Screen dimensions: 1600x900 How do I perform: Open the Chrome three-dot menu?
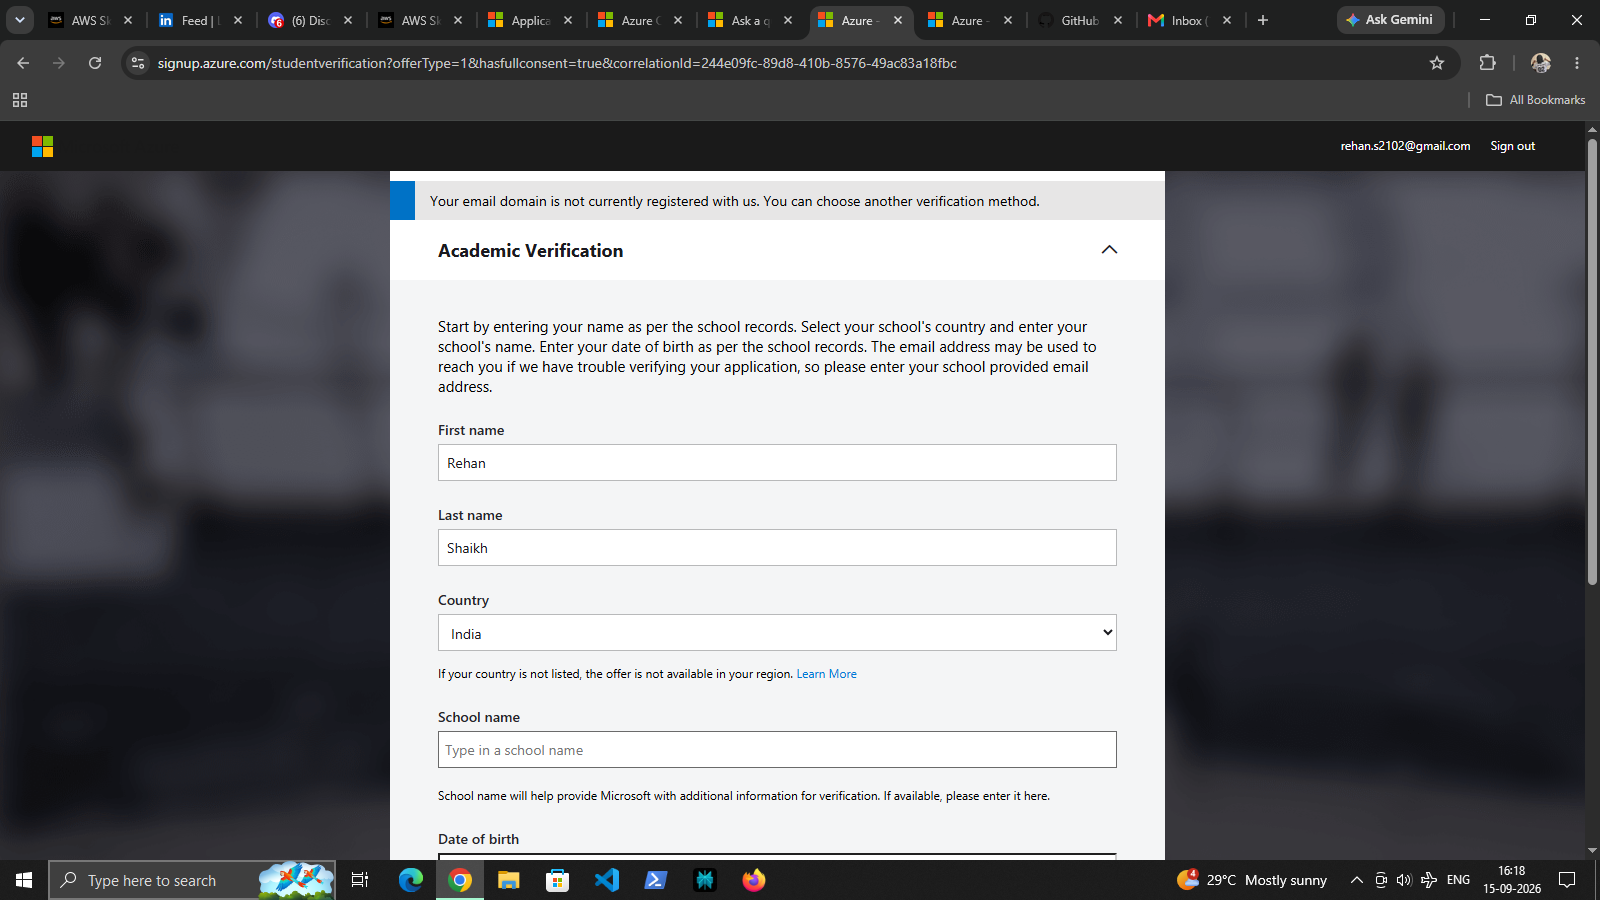tap(1577, 63)
